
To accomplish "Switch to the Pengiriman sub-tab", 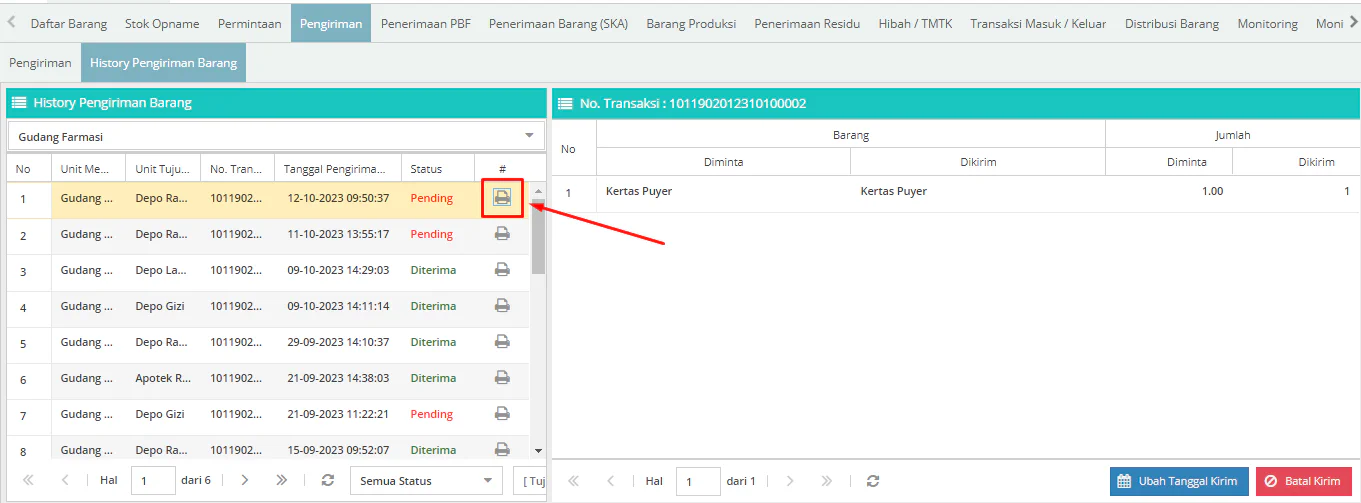I will click(x=40, y=62).
